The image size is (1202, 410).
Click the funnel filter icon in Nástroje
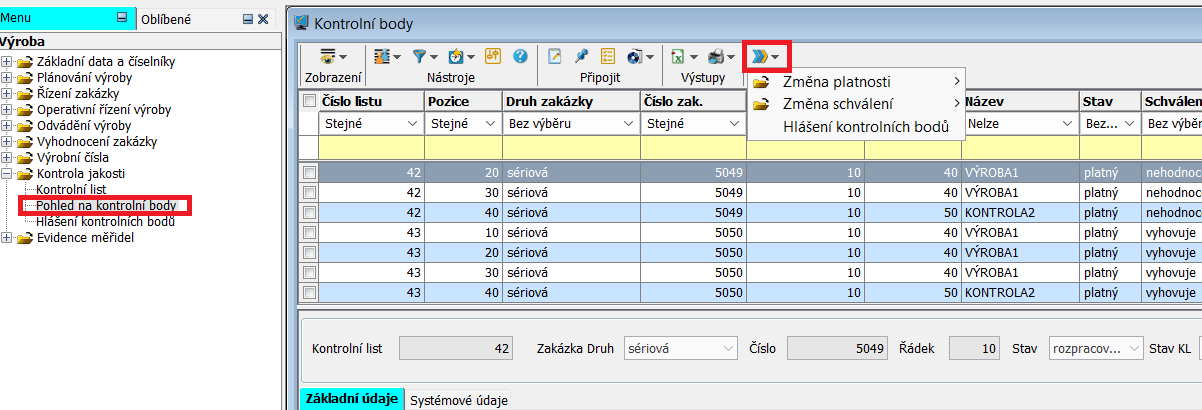[421, 57]
